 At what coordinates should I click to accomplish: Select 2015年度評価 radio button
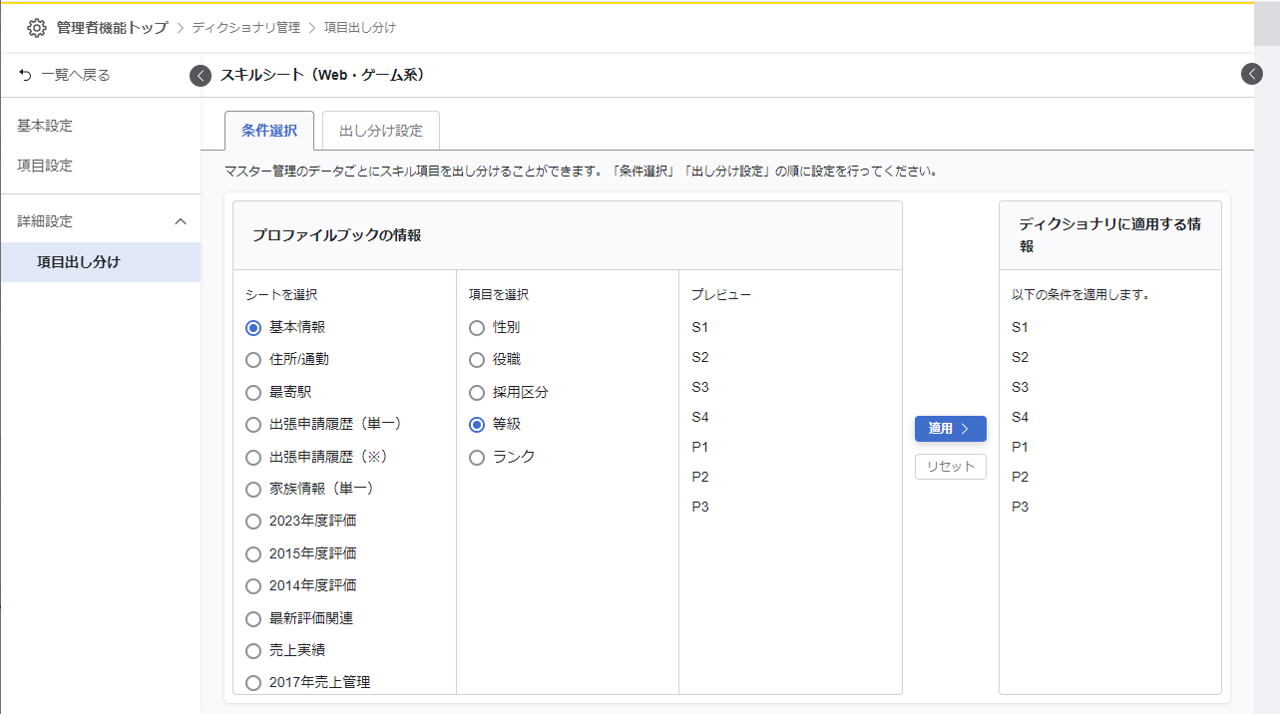(x=253, y=553)
